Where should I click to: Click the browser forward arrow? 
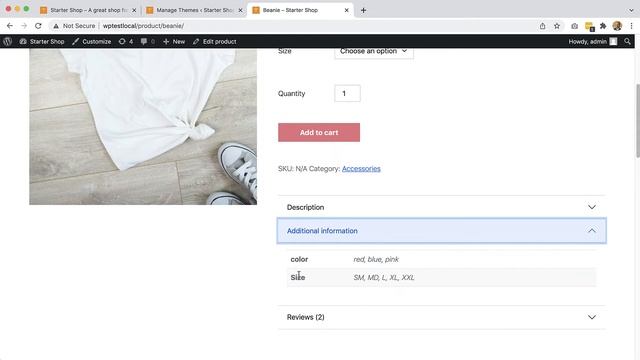[x=24, y=26]
